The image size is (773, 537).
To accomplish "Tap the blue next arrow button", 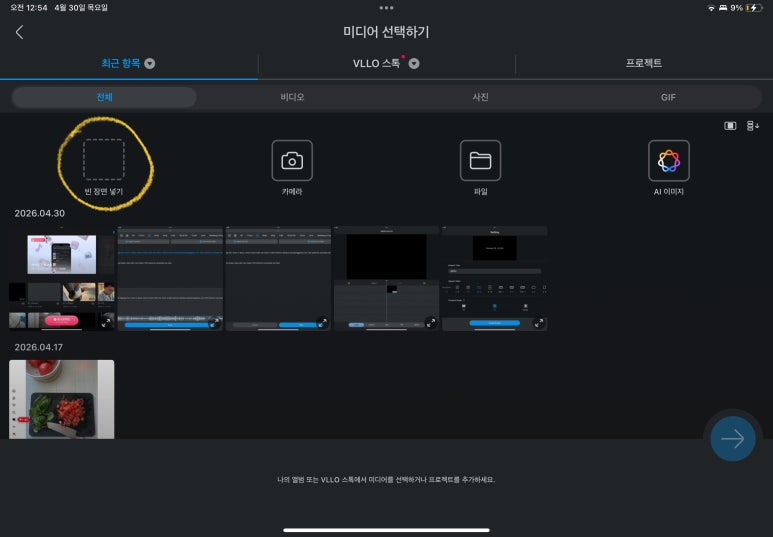I will [x=733, y=438].
